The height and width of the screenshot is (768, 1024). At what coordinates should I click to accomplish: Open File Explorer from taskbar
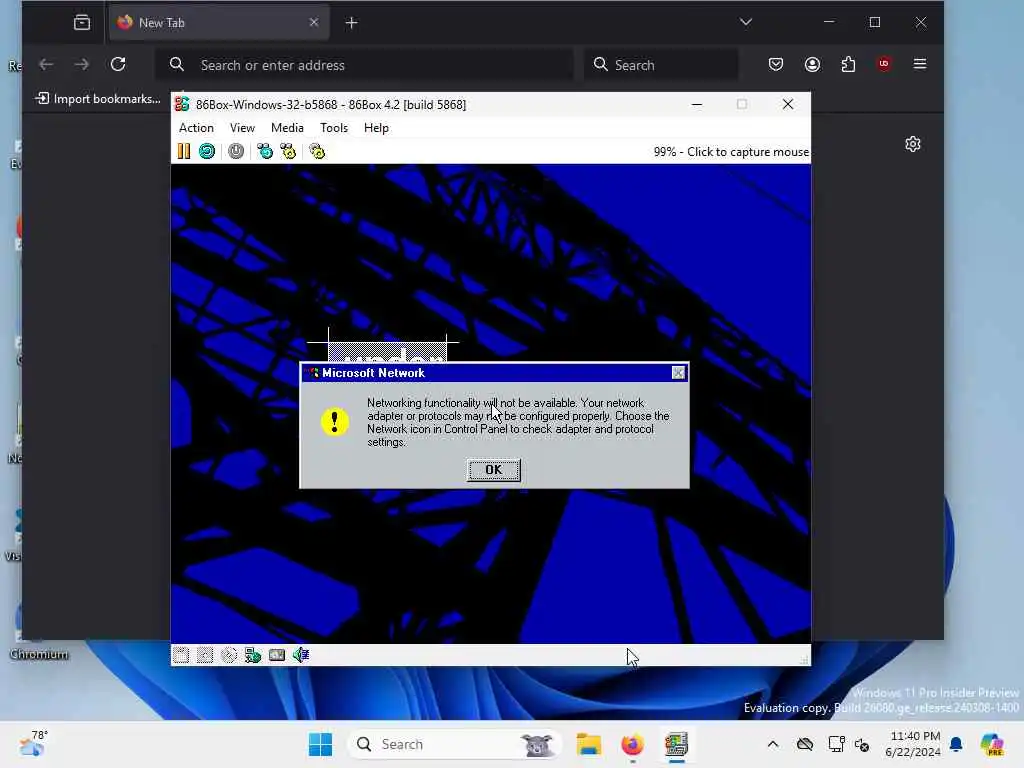click(x=589, y=744)
